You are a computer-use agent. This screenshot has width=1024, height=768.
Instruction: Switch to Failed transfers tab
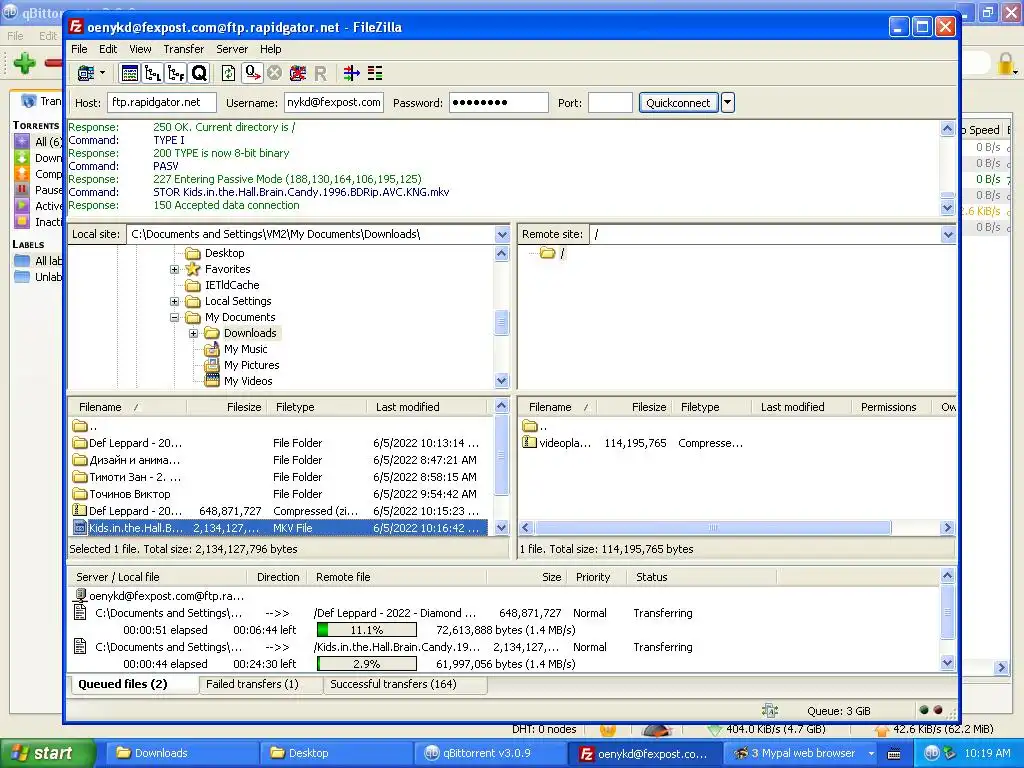(252, 684)
